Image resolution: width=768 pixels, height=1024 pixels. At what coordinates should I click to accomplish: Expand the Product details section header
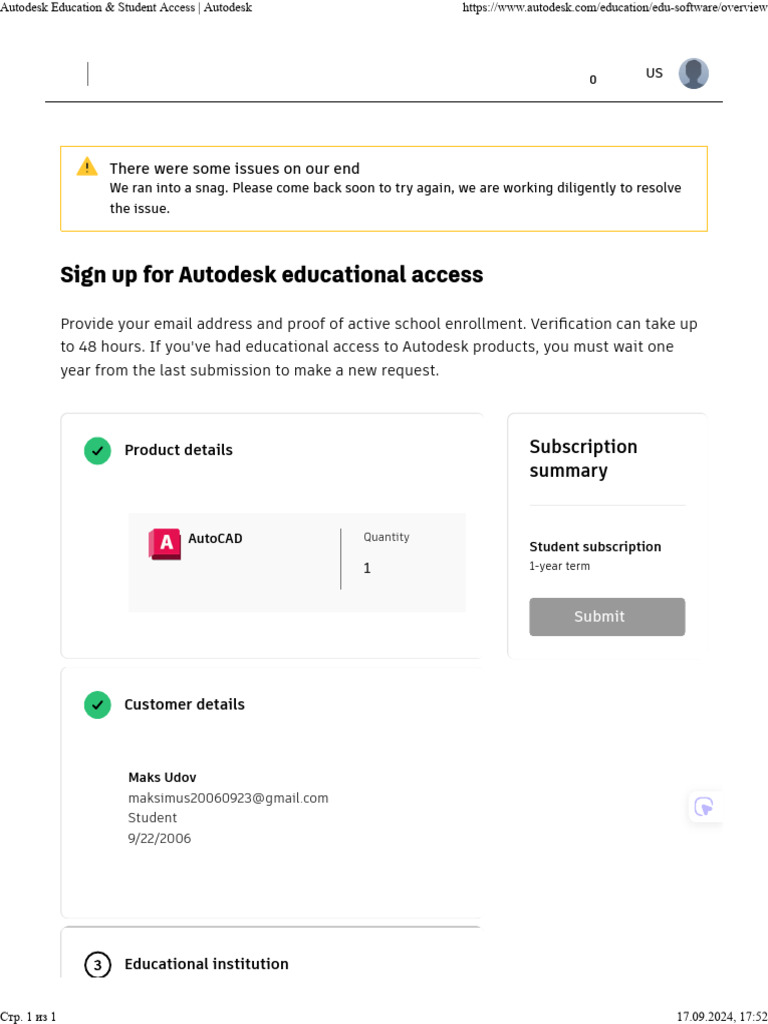(178, 450)
